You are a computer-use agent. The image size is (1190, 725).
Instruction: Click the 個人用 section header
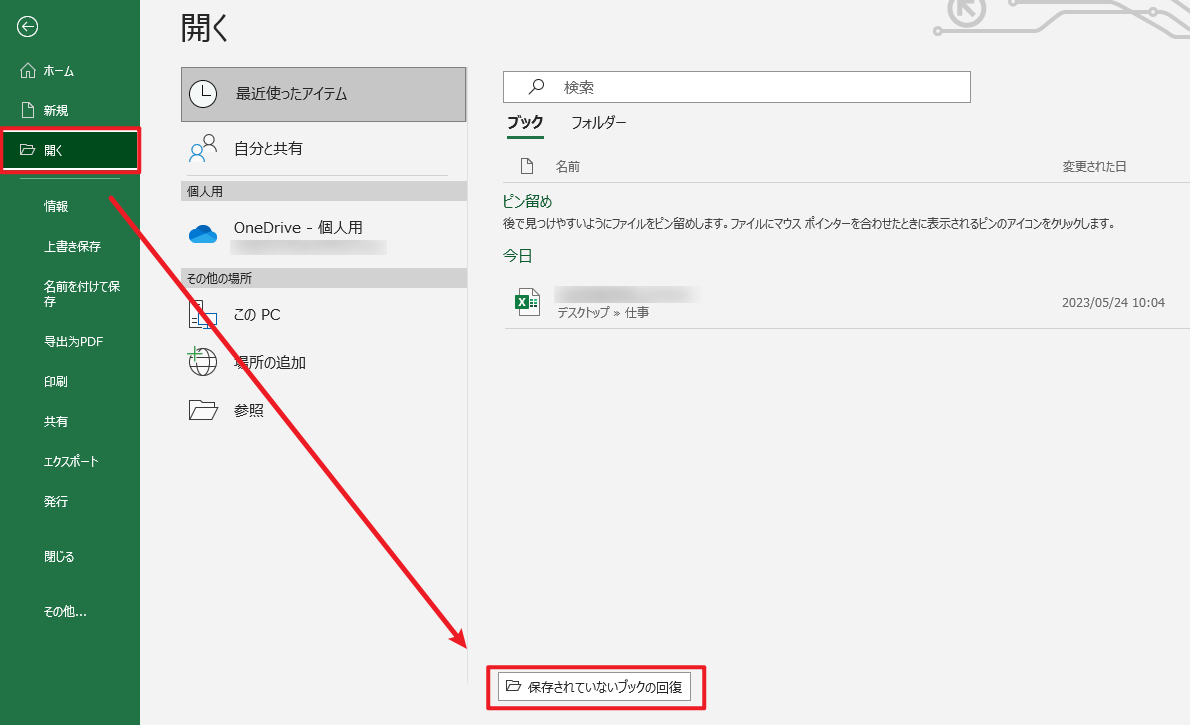tap(323, 191)
